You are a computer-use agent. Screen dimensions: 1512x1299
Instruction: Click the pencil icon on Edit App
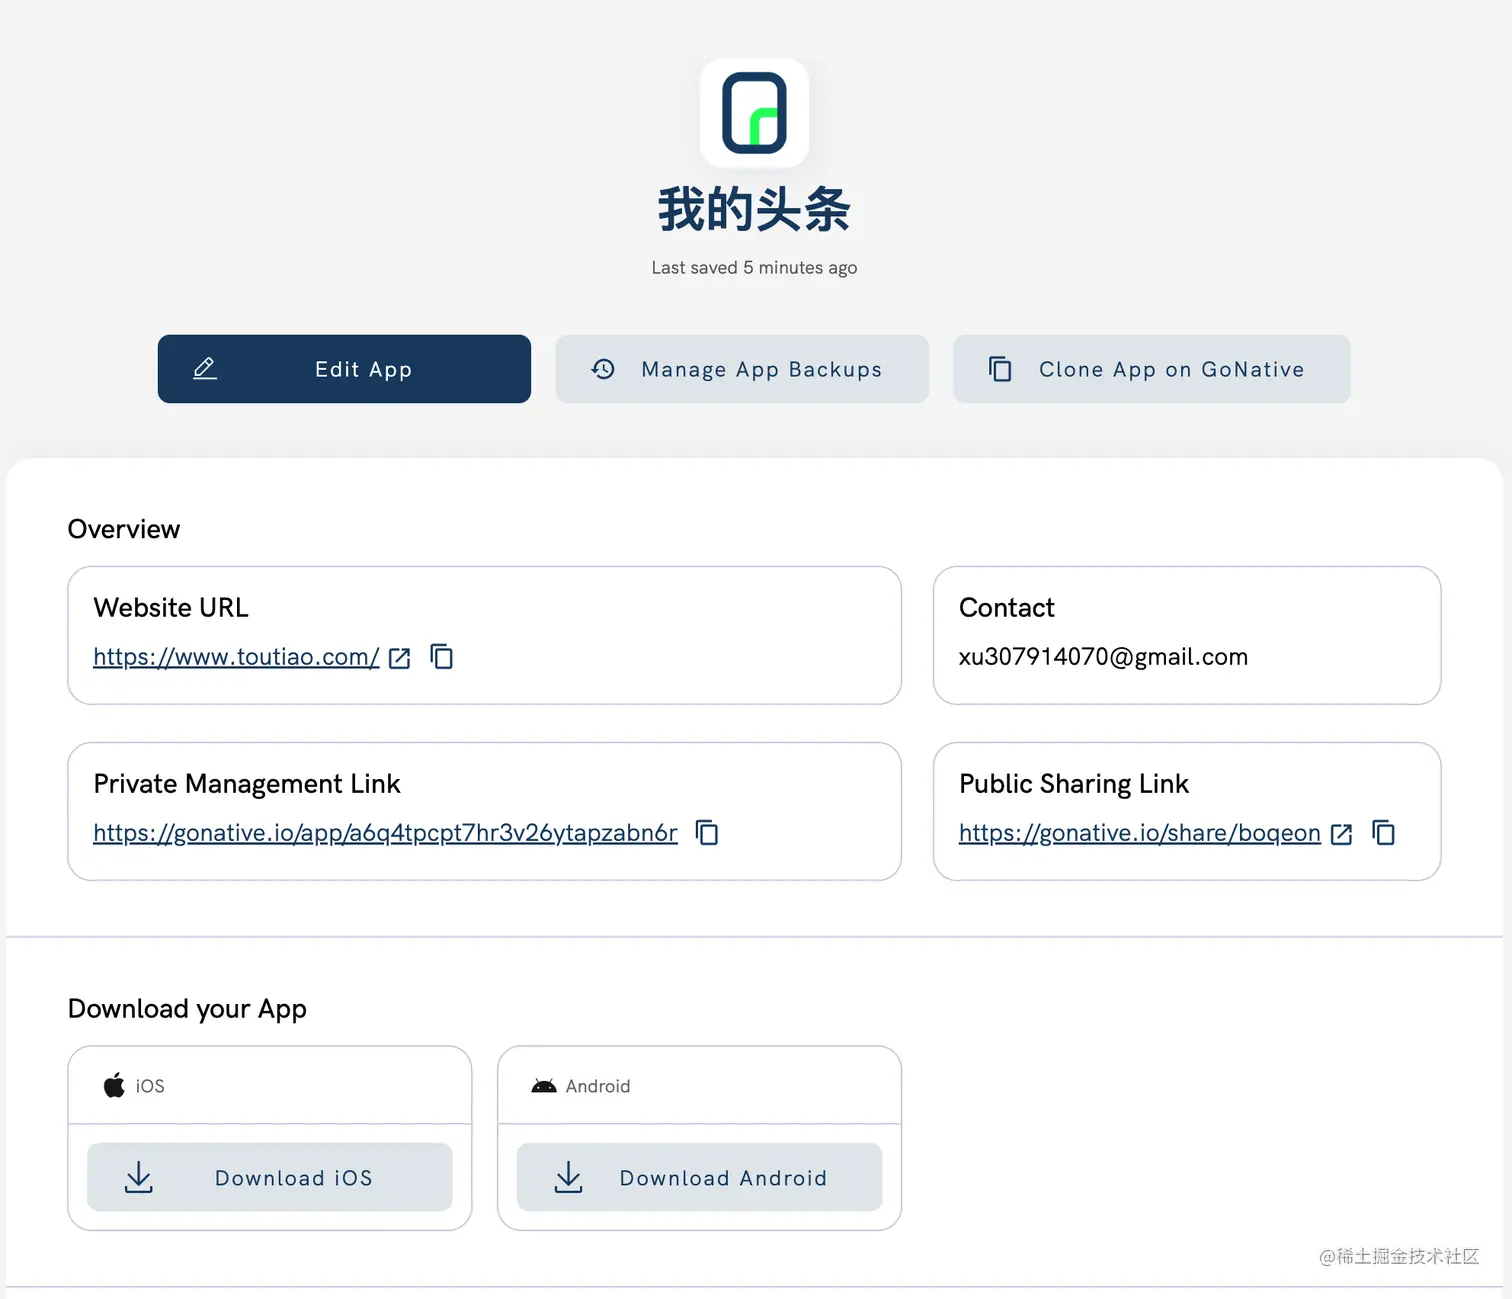(204, 368)
